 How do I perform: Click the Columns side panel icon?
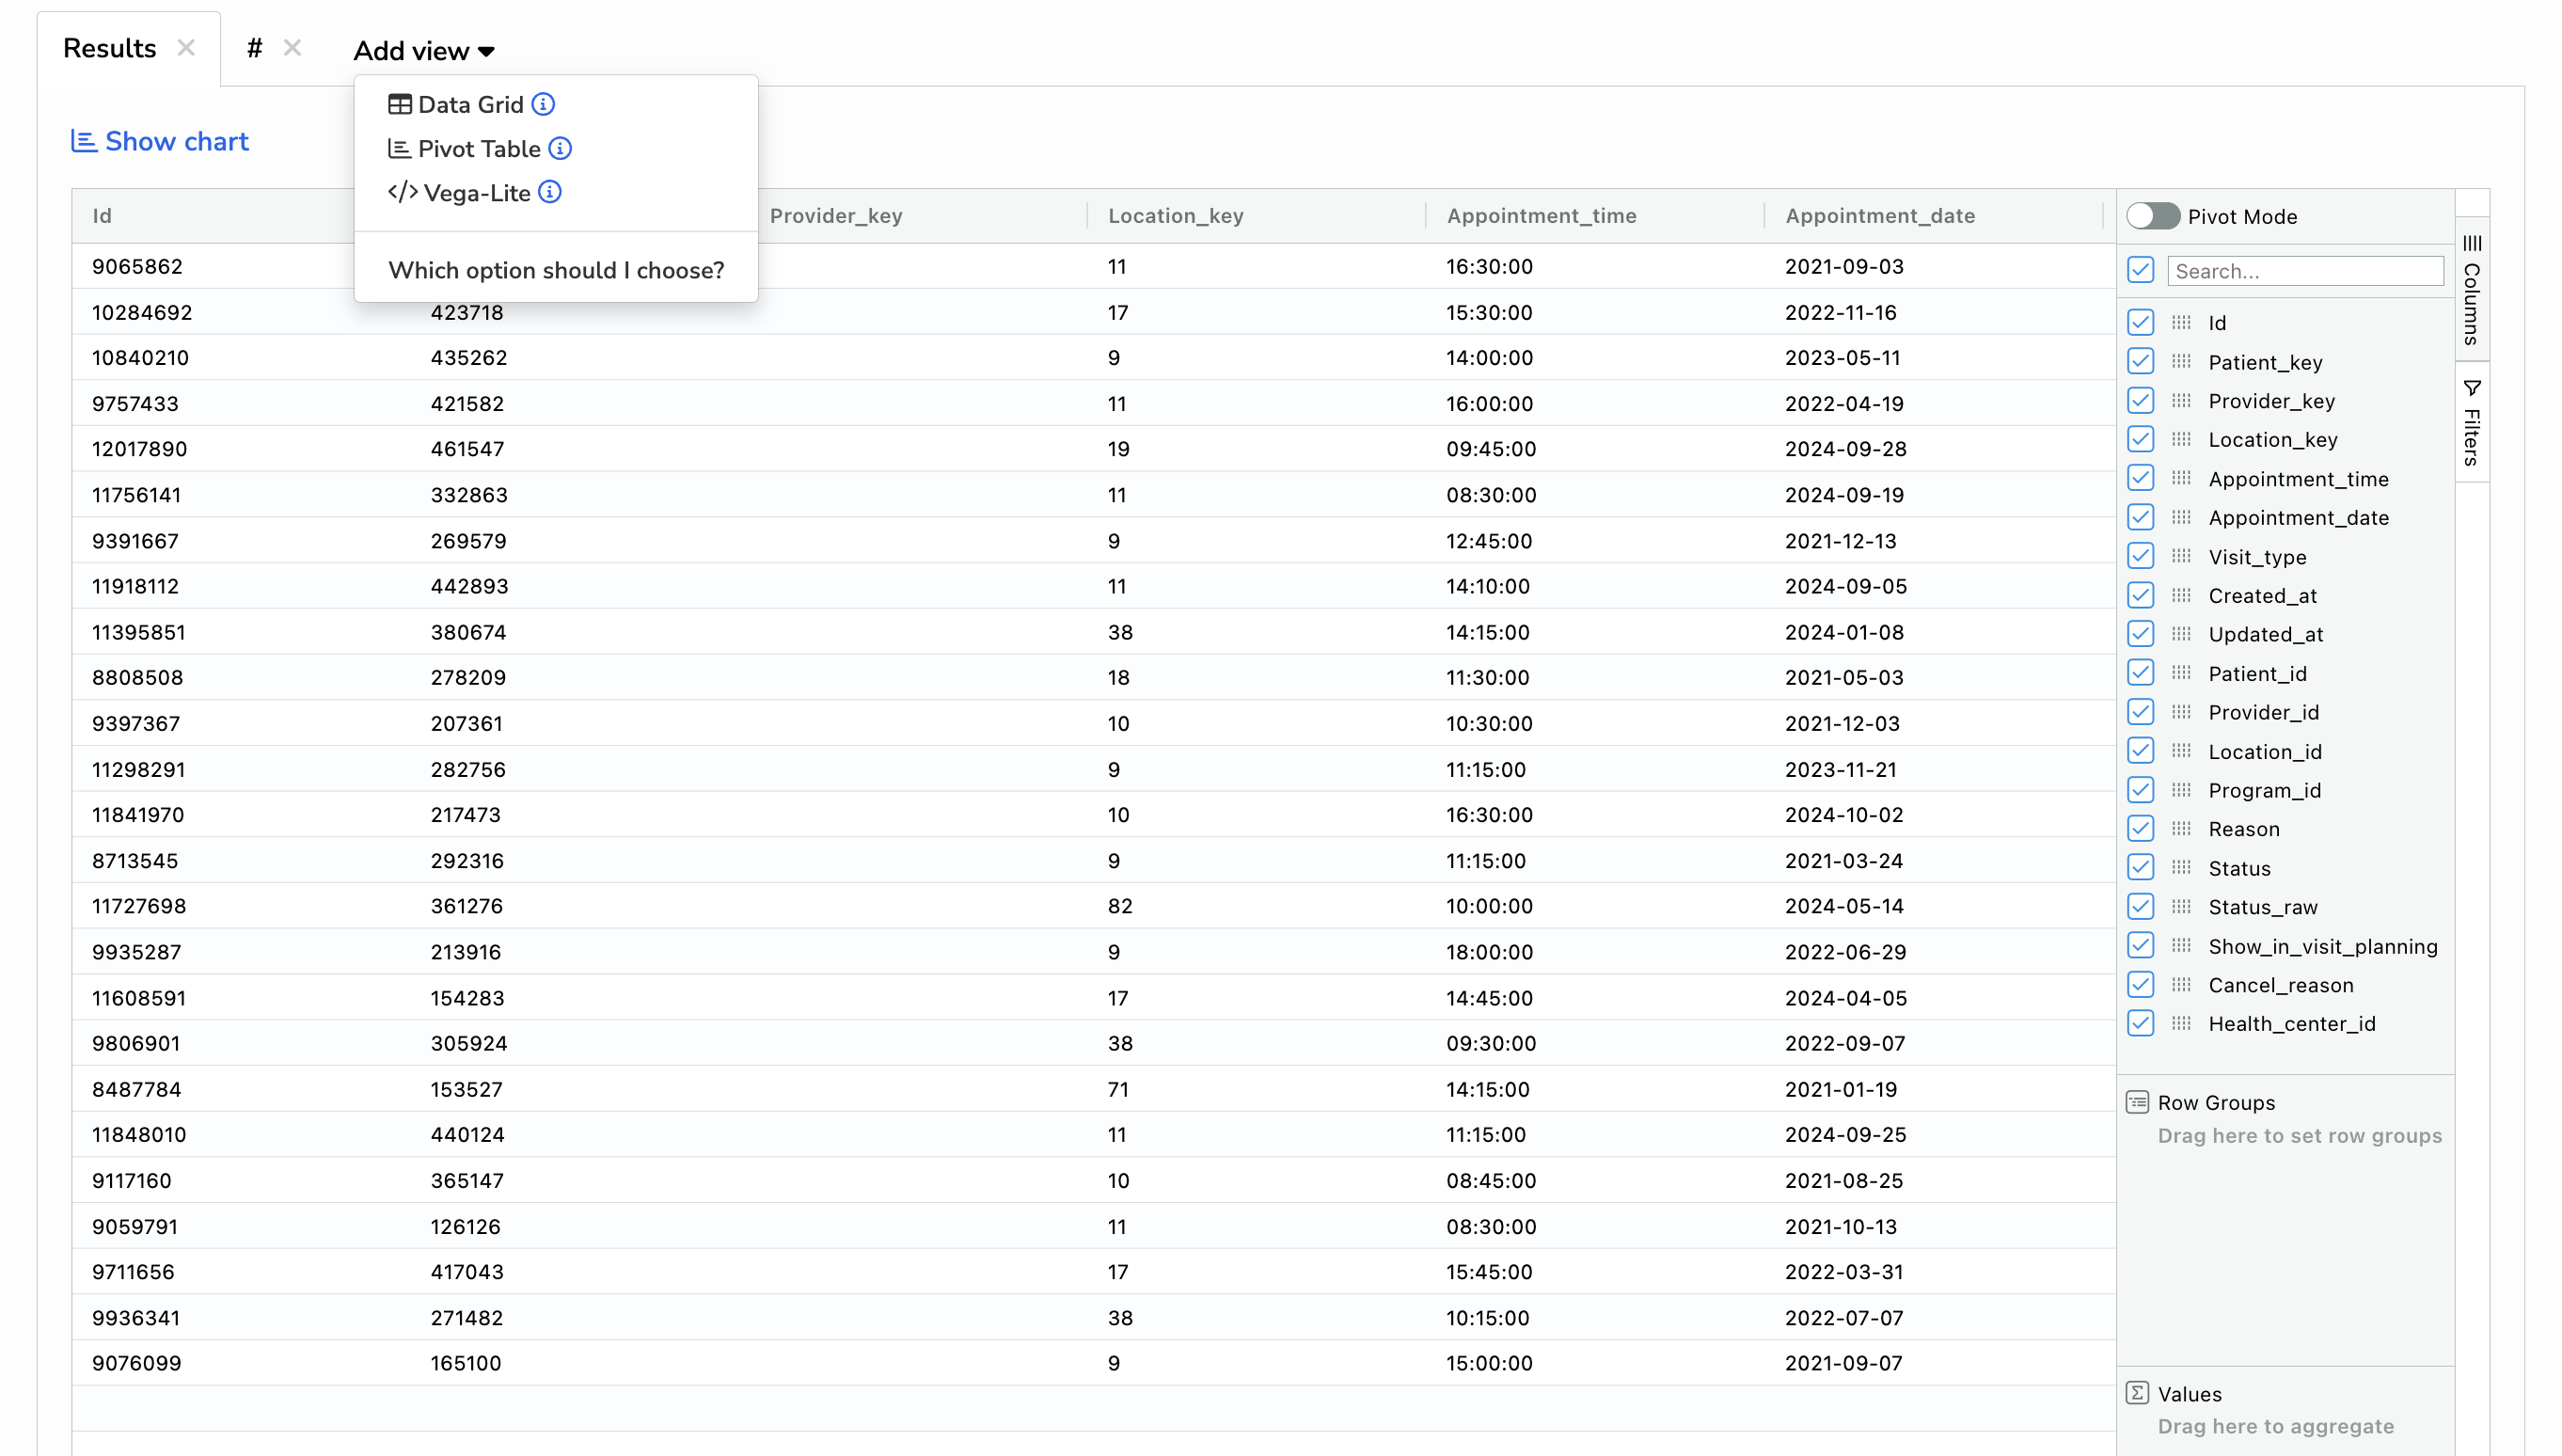pyautogui.click(x=2472, y=244)
